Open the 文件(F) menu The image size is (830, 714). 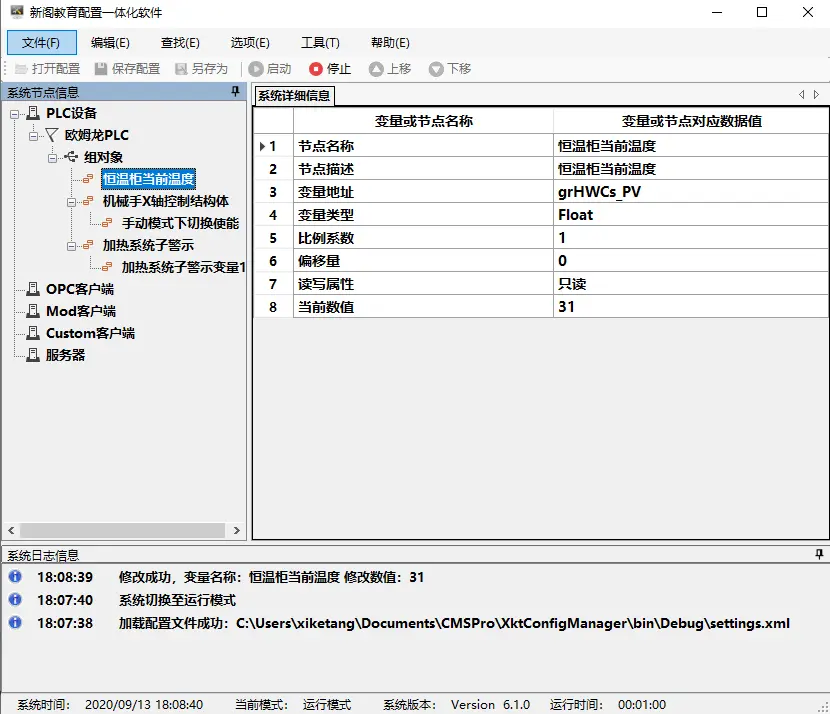click(41, 42)
